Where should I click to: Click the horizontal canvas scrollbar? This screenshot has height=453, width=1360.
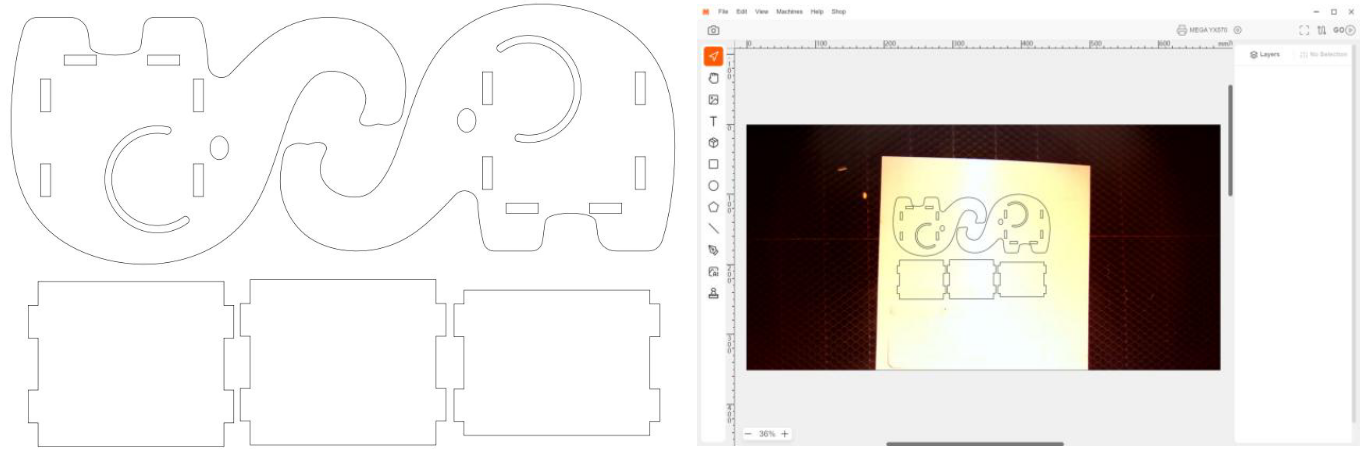(975, 443)
